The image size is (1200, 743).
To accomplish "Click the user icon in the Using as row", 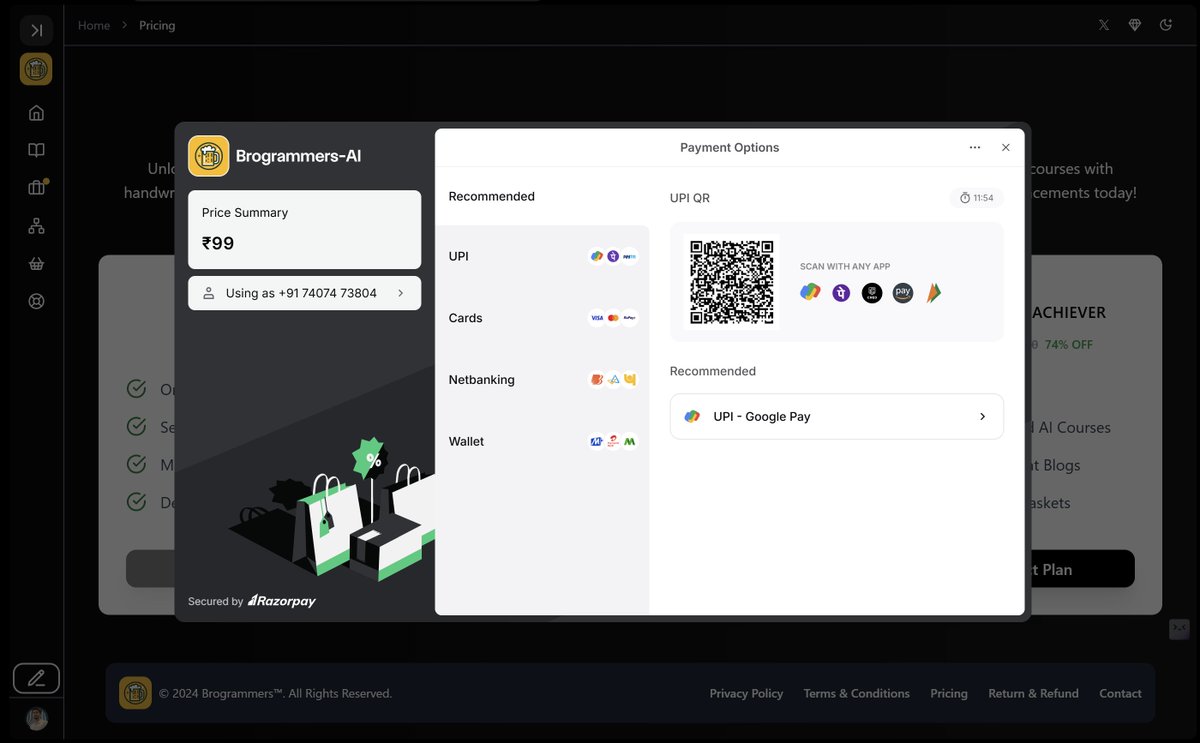I will tap(209, 293).
